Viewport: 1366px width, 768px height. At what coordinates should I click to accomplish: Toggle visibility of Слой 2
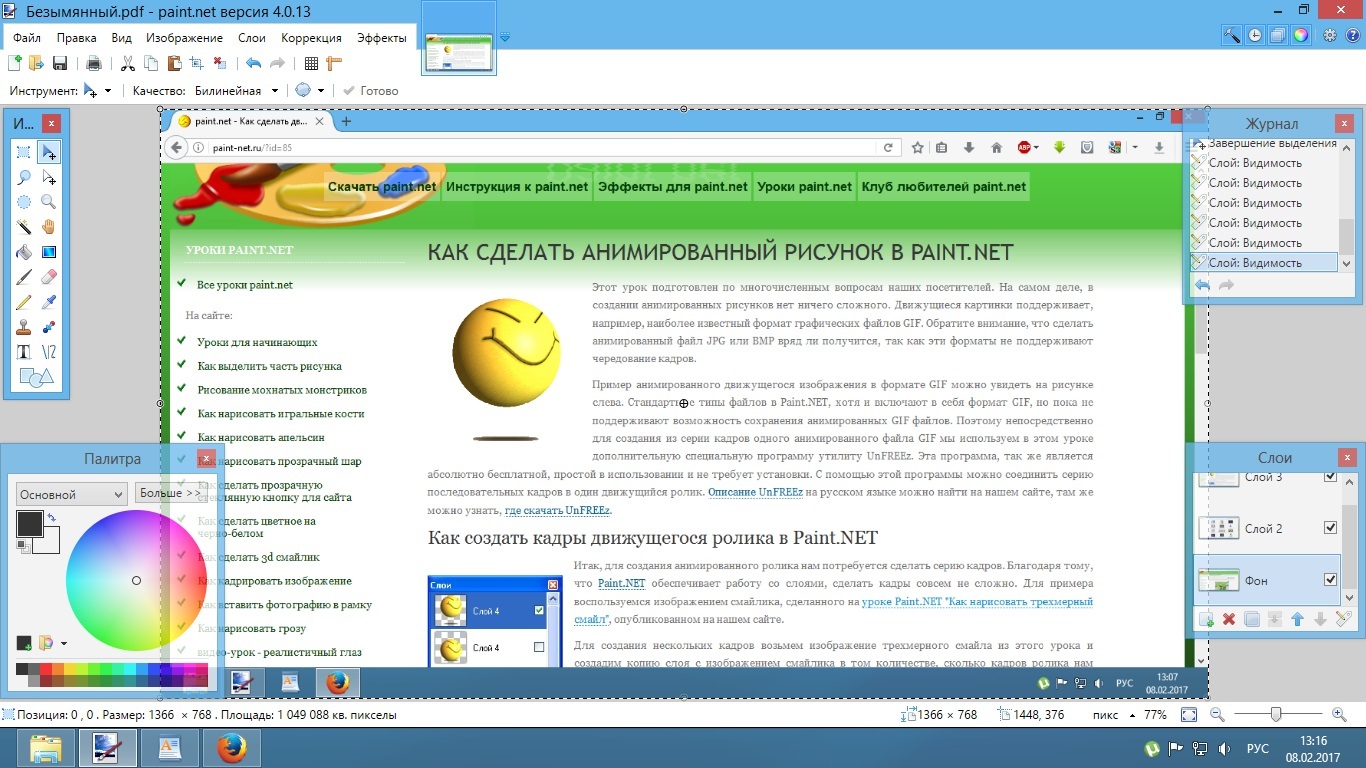(1330, 528)
